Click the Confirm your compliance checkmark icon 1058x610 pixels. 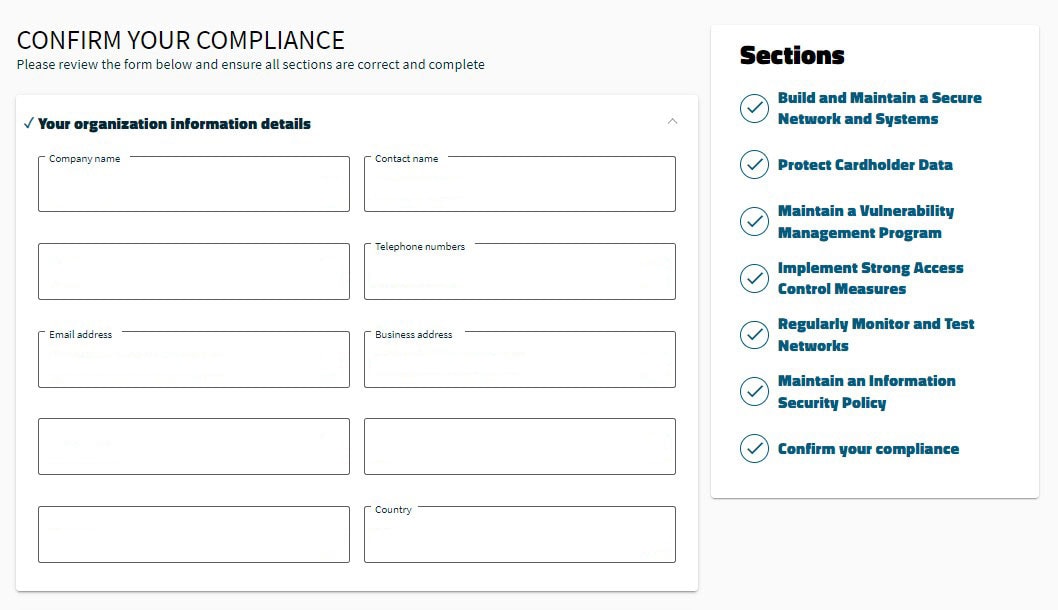point(755,449)
